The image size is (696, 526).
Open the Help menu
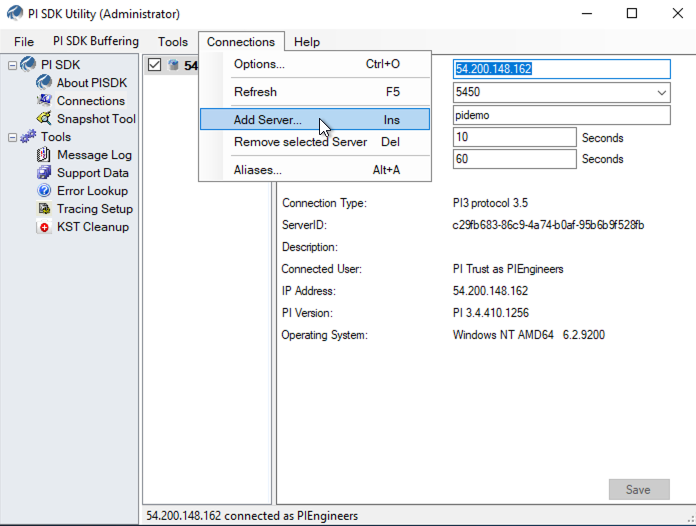point(307,42)
